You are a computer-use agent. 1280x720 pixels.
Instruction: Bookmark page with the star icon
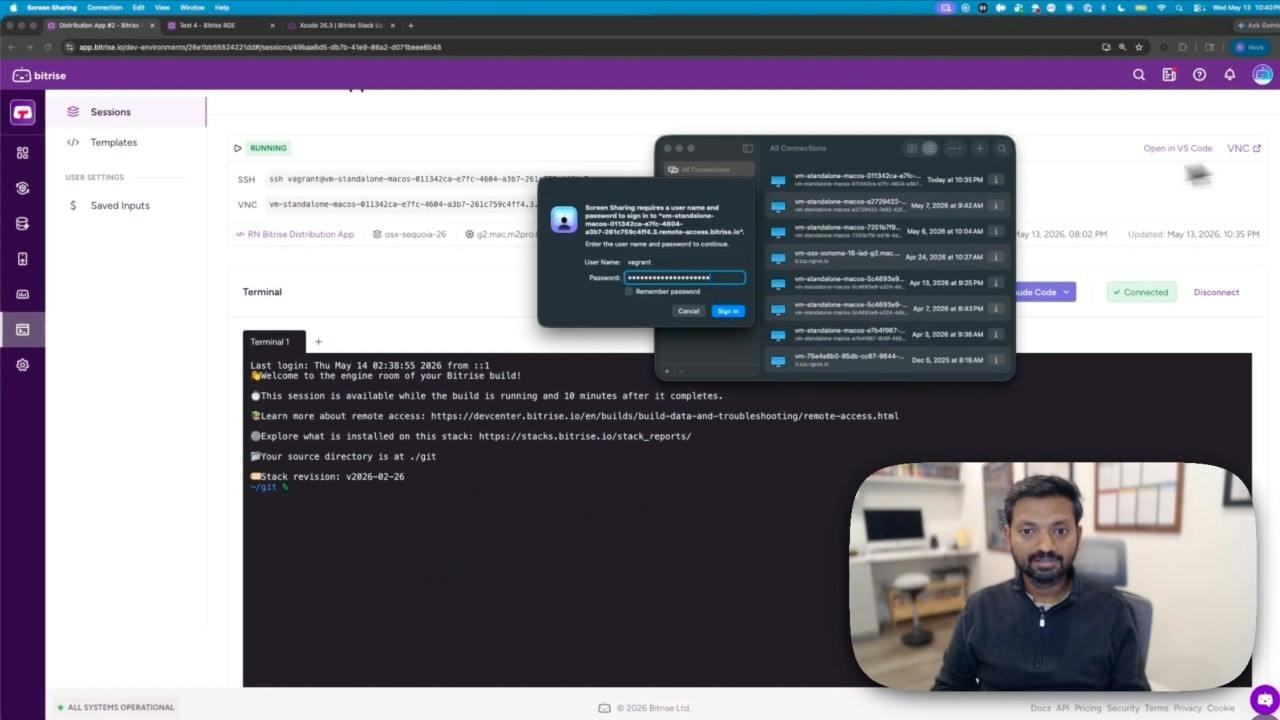pos(1139,47)
